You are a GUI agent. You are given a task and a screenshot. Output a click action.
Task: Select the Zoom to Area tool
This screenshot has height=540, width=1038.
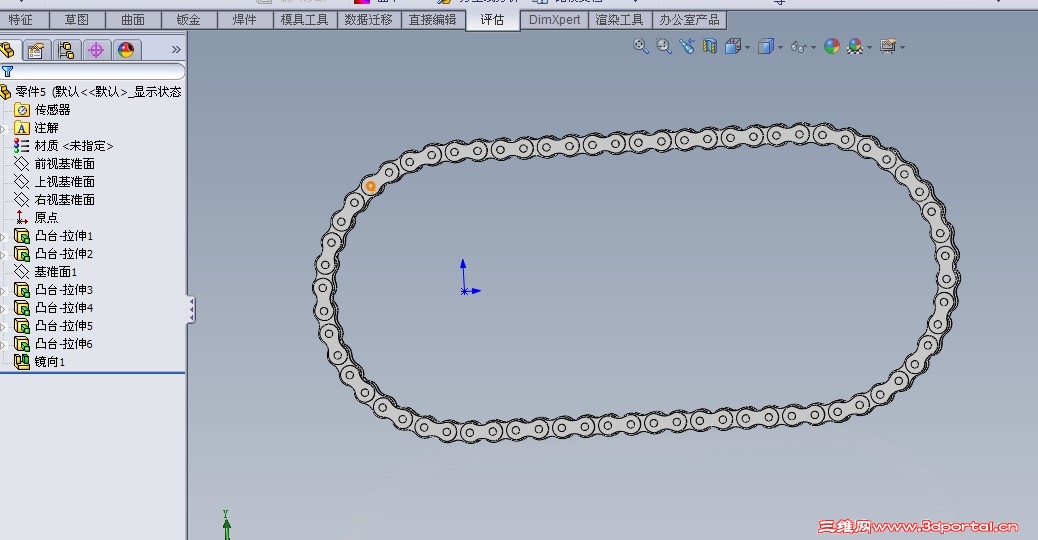[x=663, y=46]
